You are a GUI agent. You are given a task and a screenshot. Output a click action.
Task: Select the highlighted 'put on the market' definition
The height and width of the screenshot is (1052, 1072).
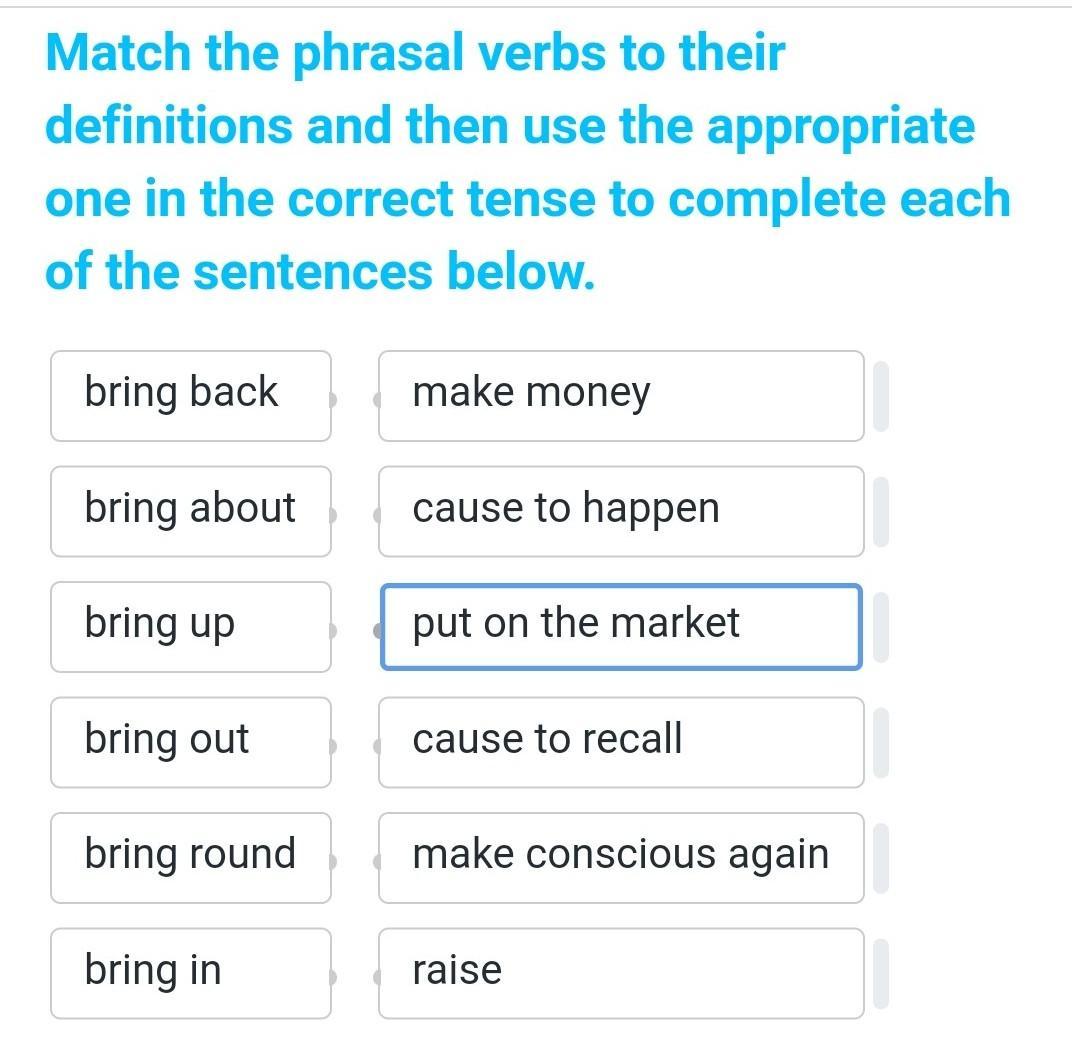[x=620, y=626]
